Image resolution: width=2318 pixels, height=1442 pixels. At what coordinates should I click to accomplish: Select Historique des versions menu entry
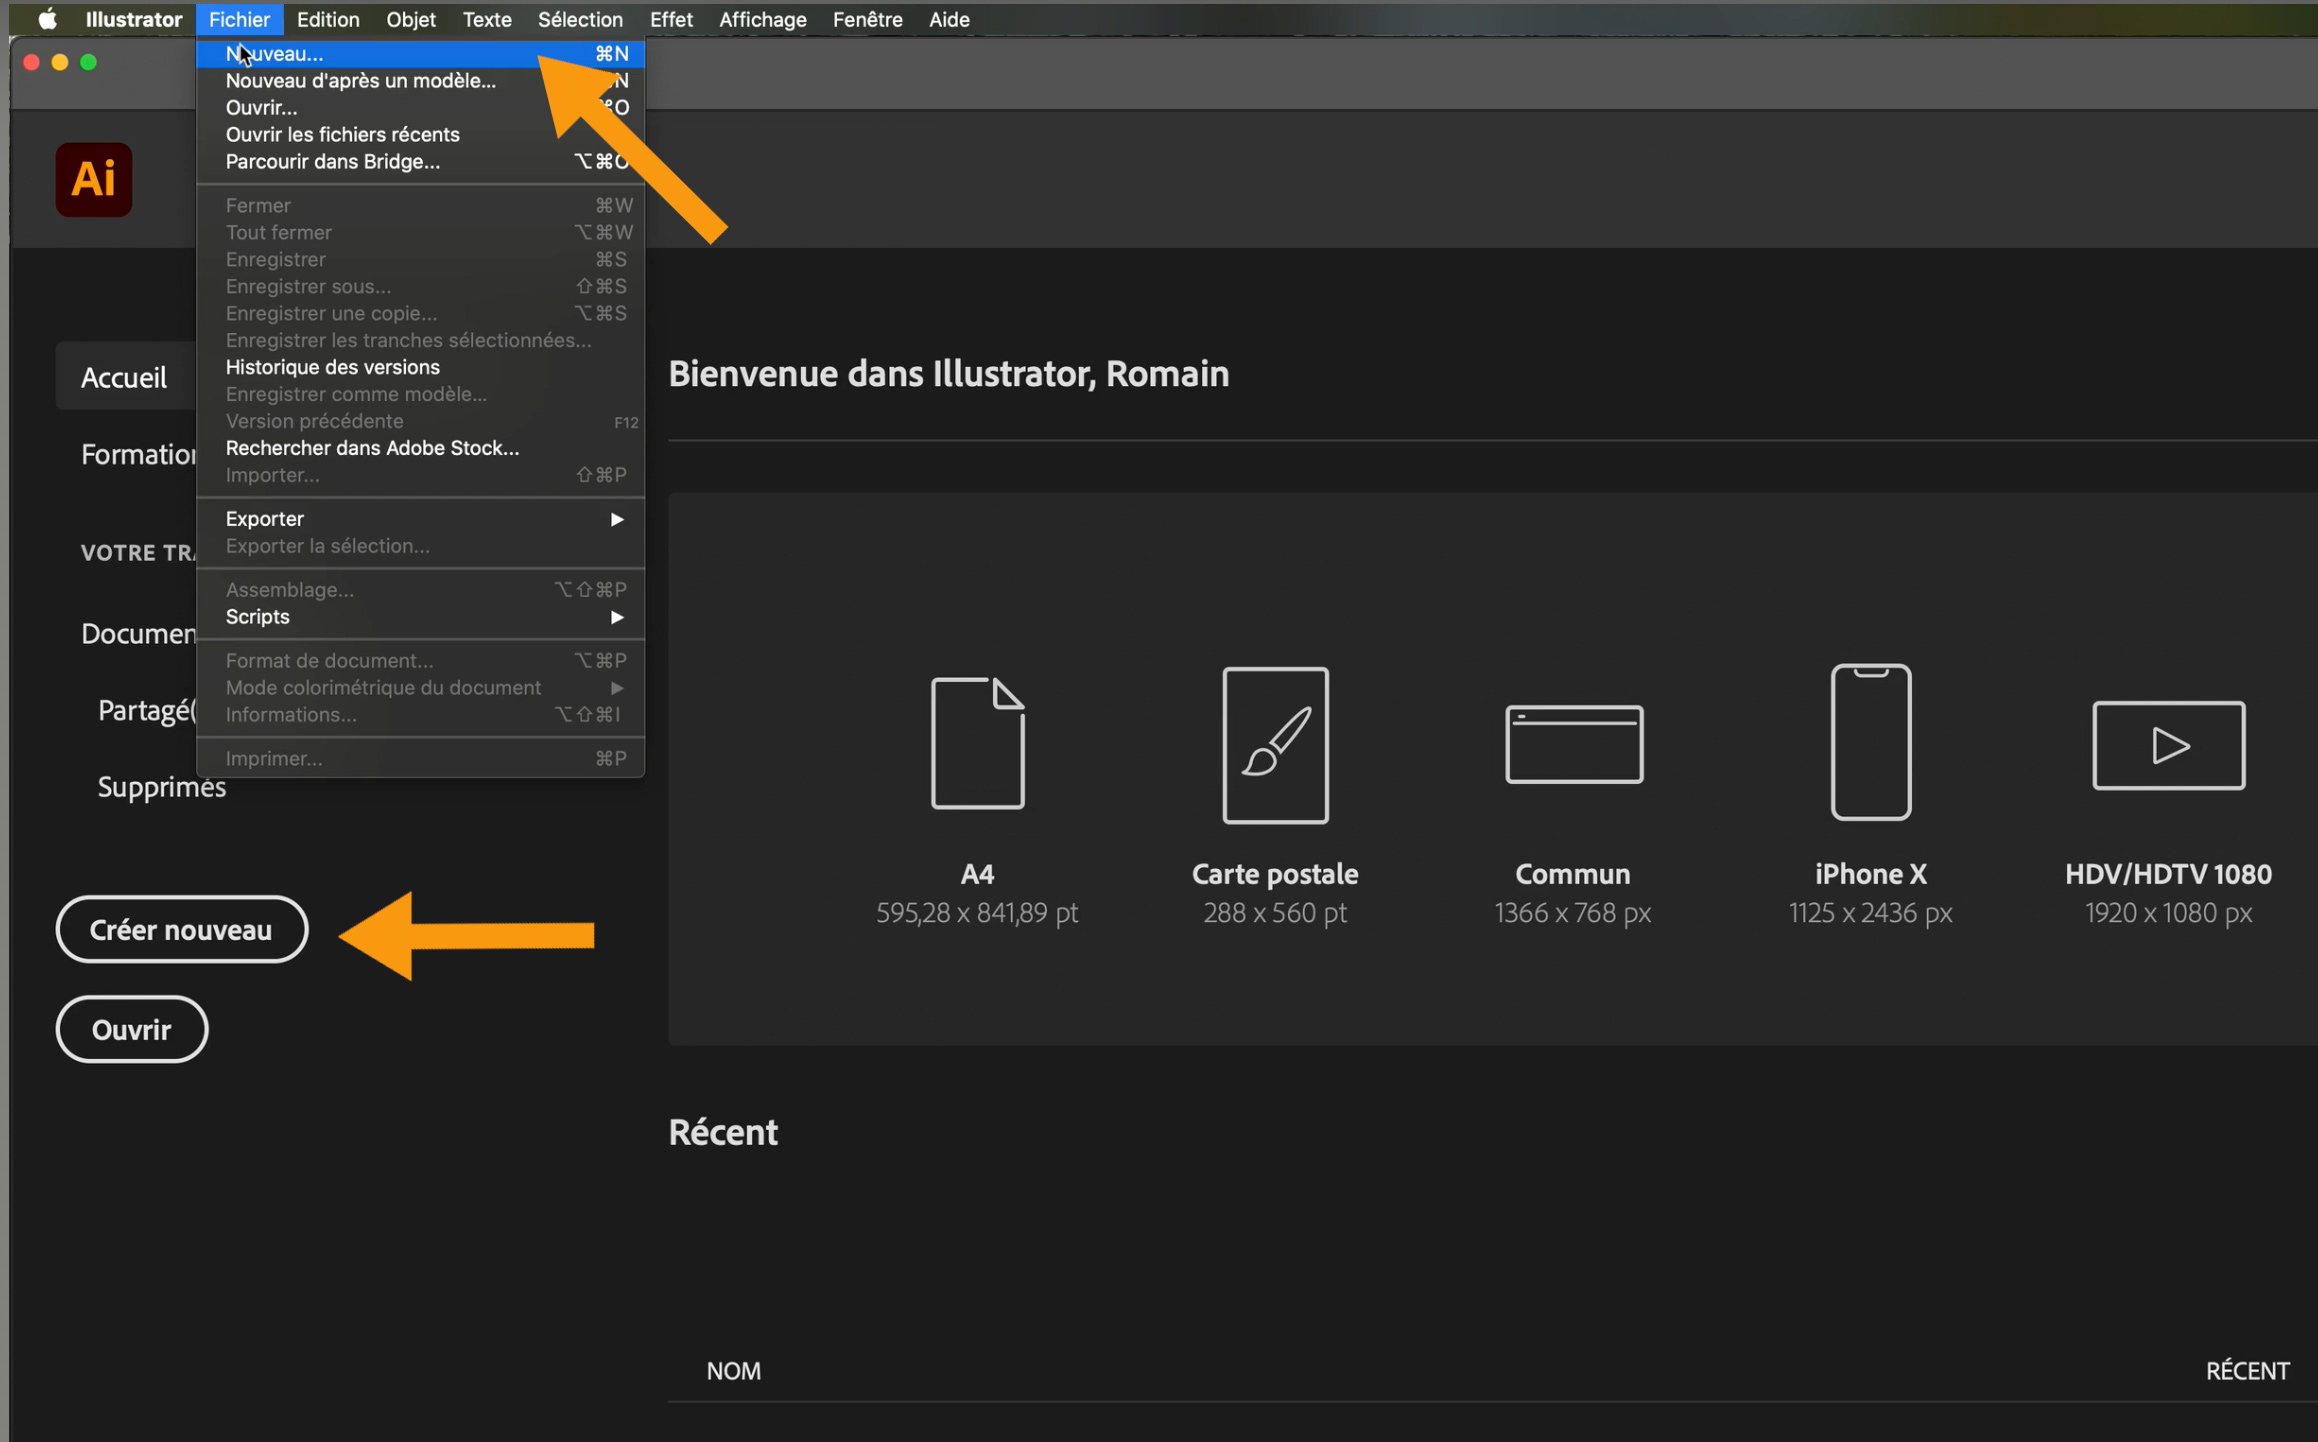click(332, 367)
